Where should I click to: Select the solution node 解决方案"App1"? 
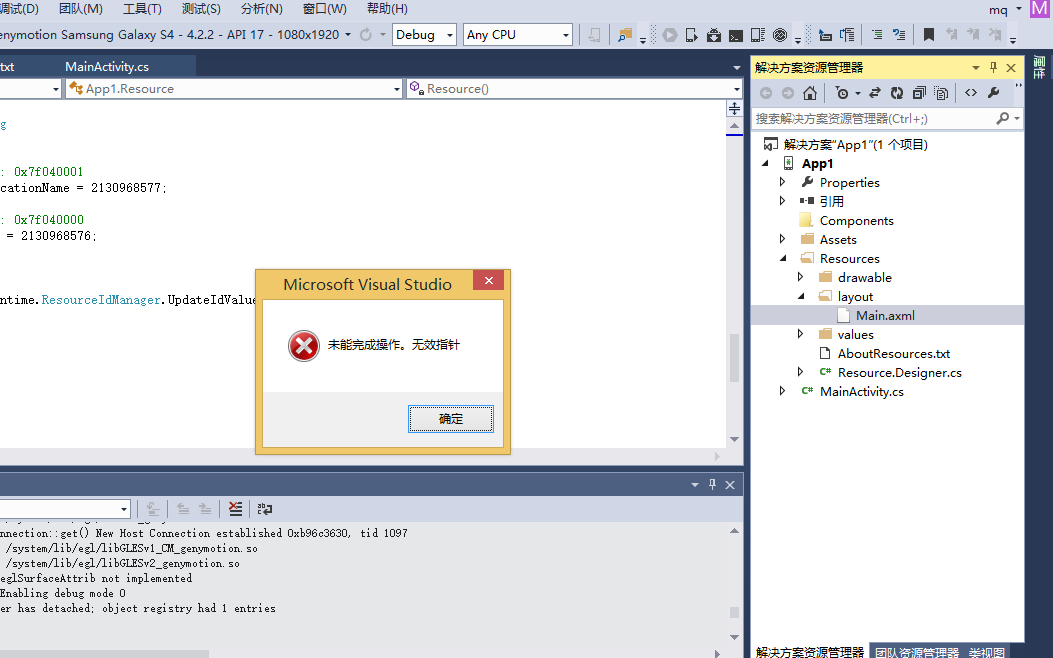pos(855,144)
